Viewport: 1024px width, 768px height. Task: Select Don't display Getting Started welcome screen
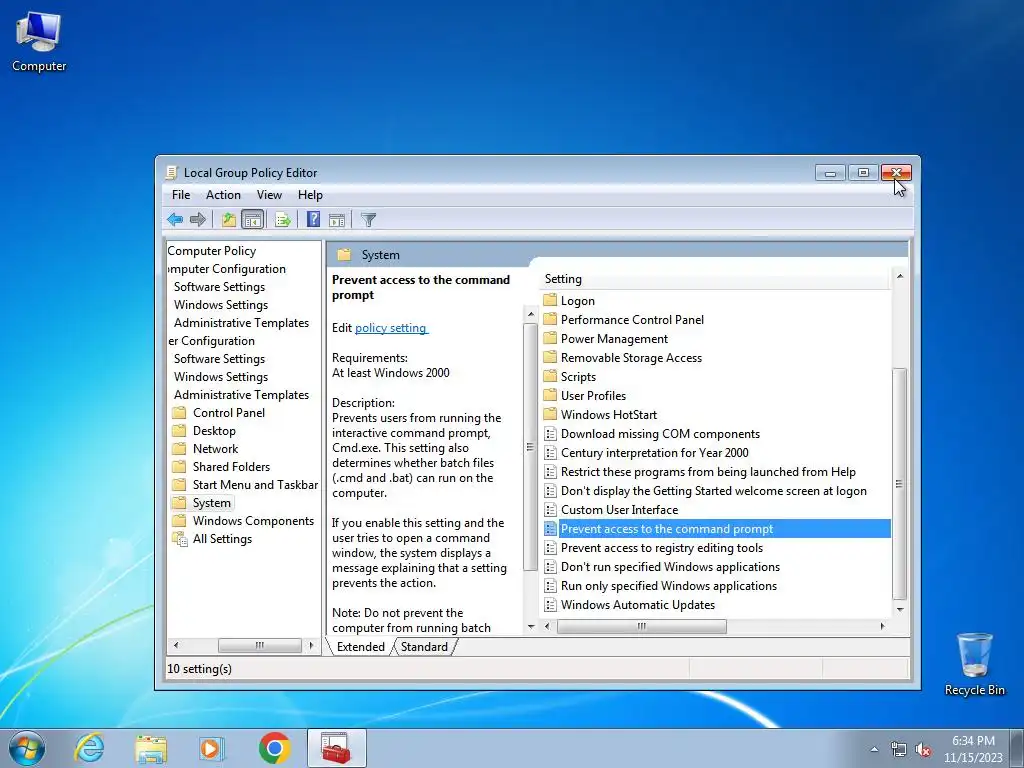714,491
